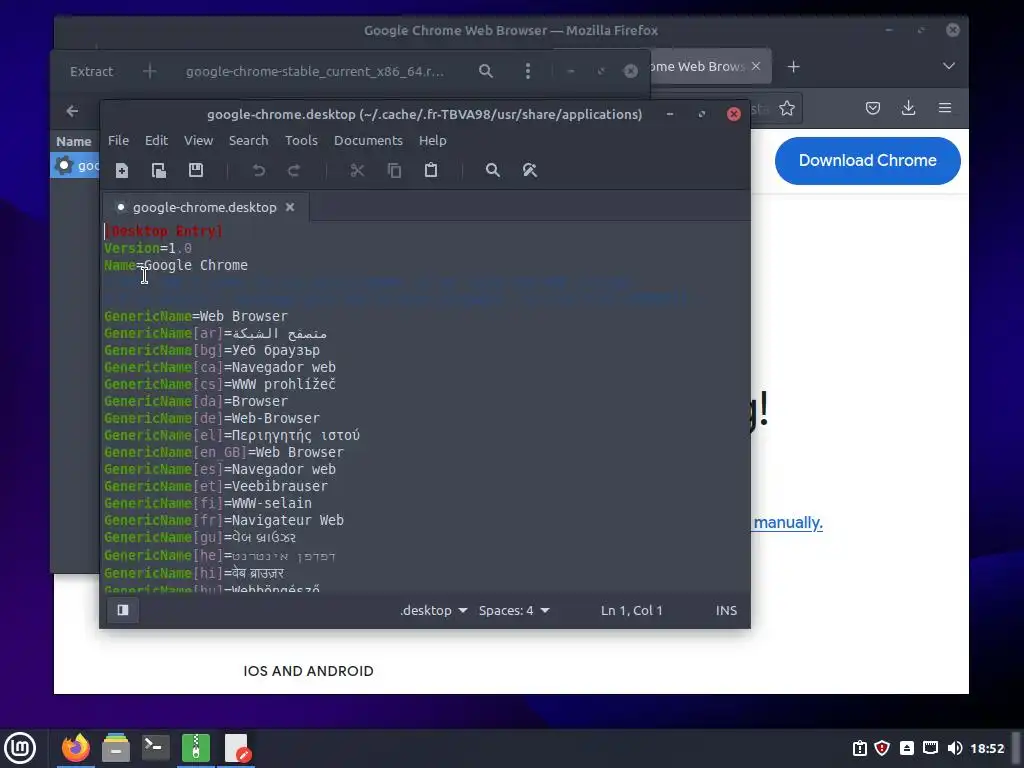The image size is (1024, 768).
Task: Open the View menu in the text editor
Action: pyautogui.click(x=199, y=140)
